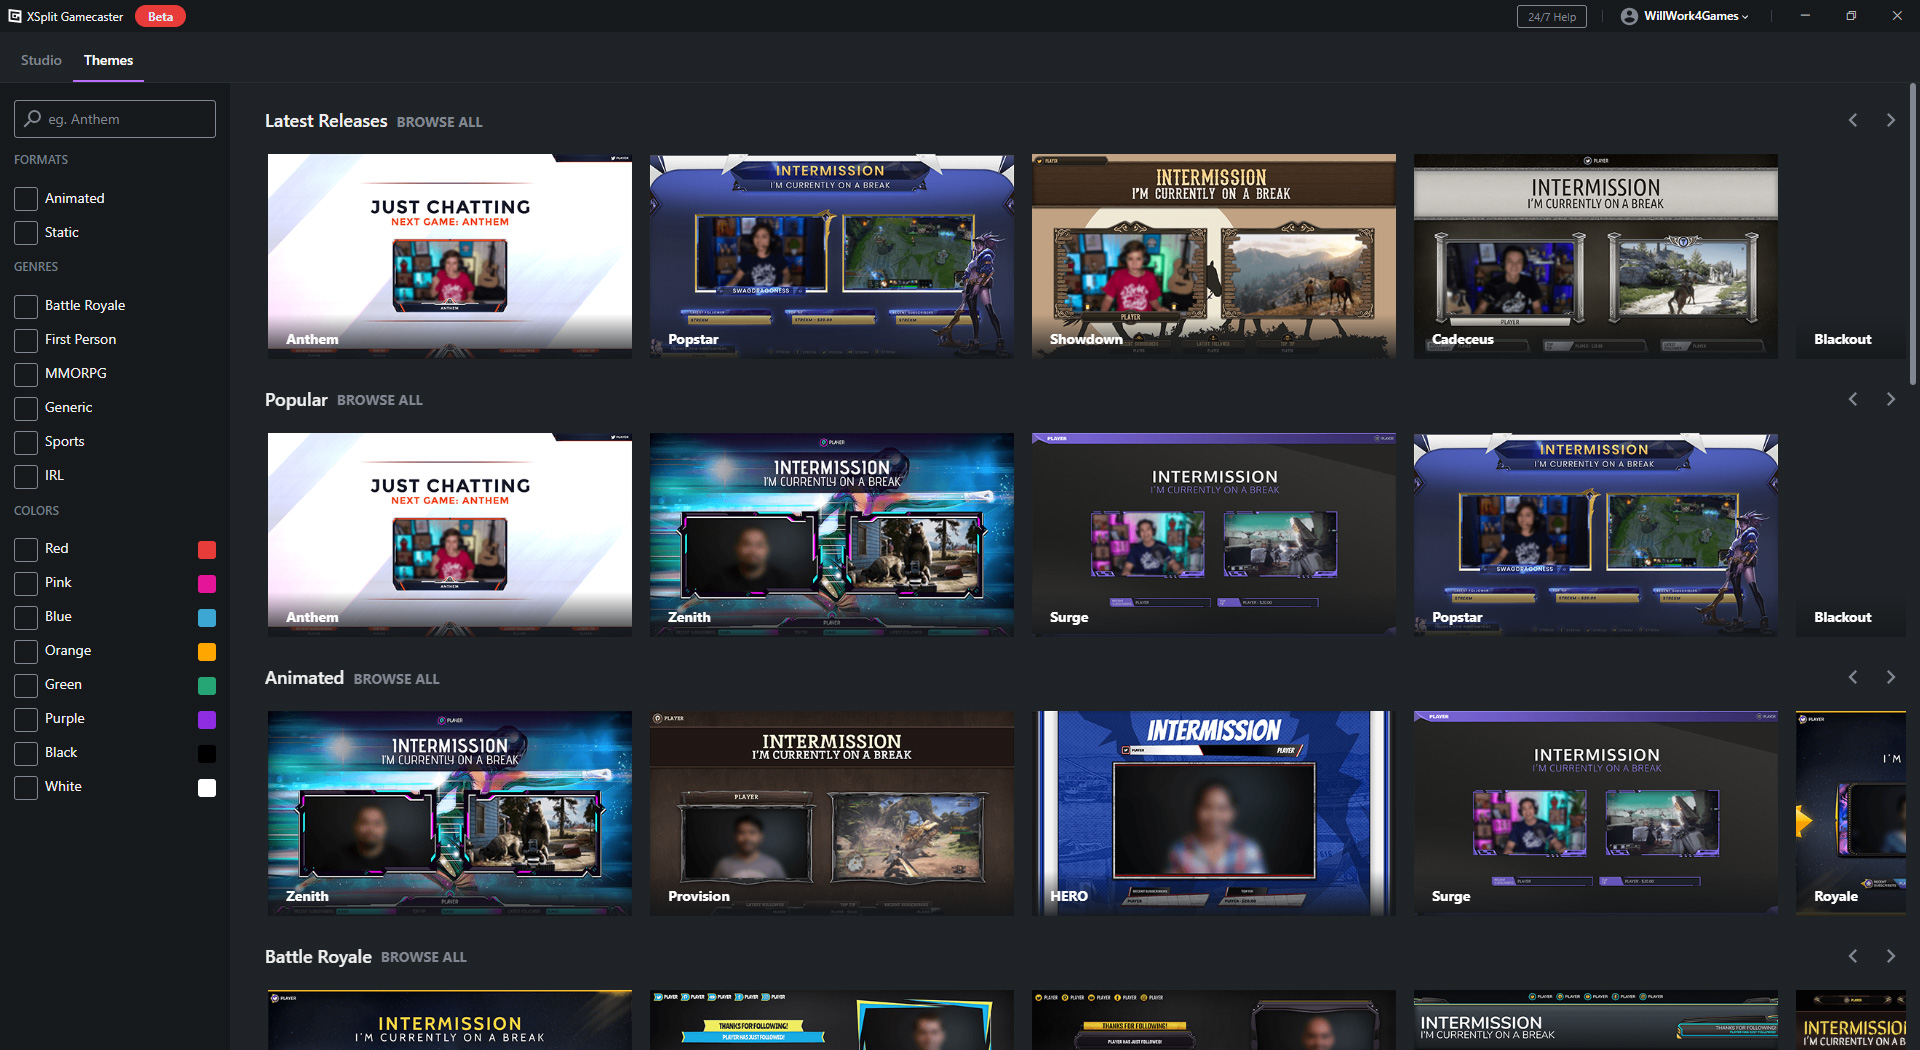The image size is (1920, 1050).
Task: Open Anthem theme in Latest Releases
Action: pos(450,256)
